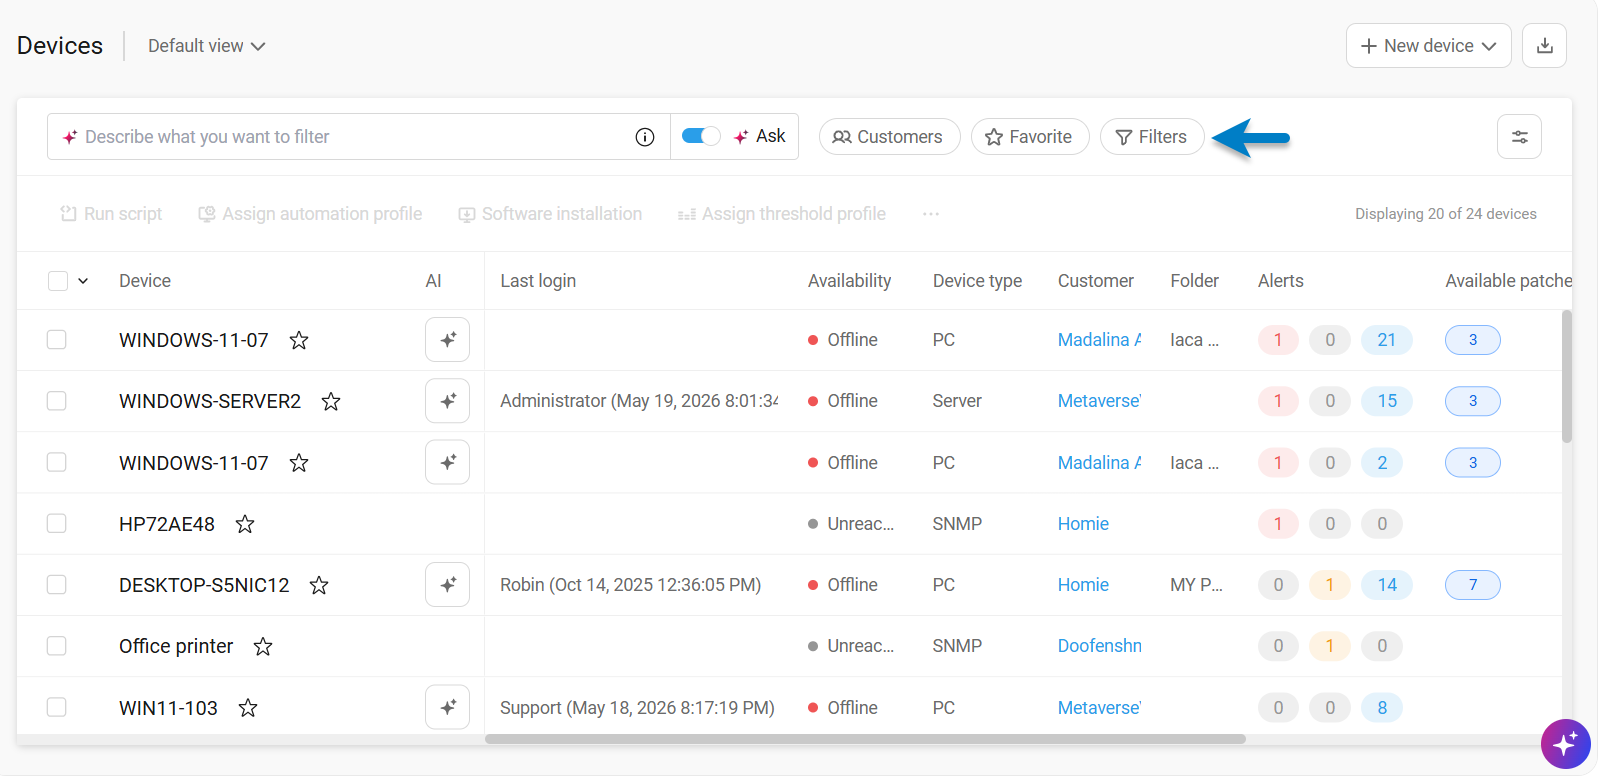1602x781 pixels.
Task: Click Assign threshold profile action
Action: (x=782, y=214)
